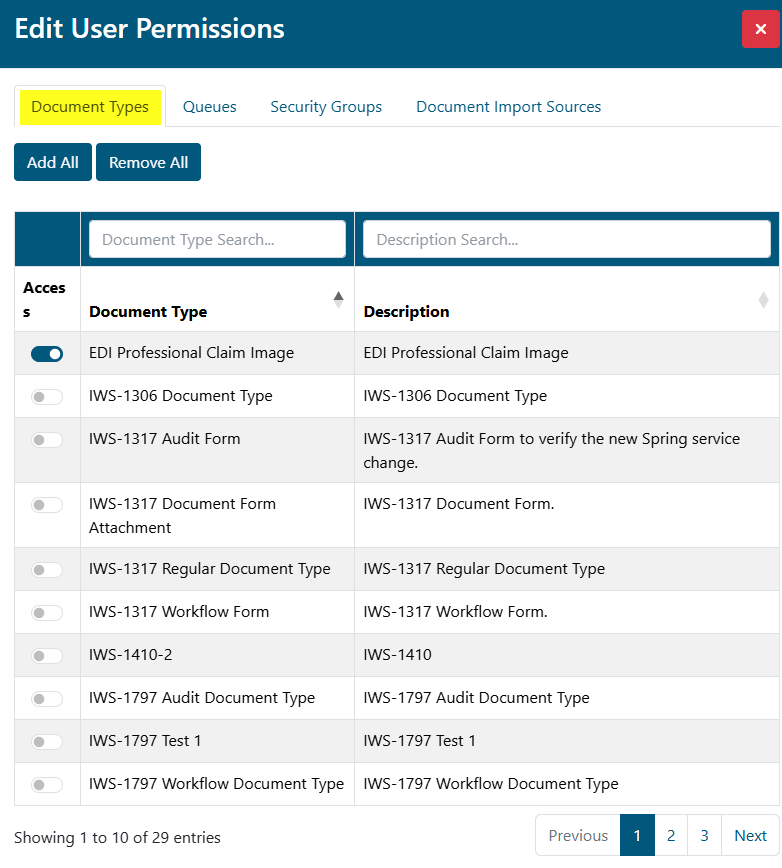This screenshot has width=782, height=868.
Task: Click 'Showing 1 to 10 of 29 entries' text
Action: (x=117, y=838)
